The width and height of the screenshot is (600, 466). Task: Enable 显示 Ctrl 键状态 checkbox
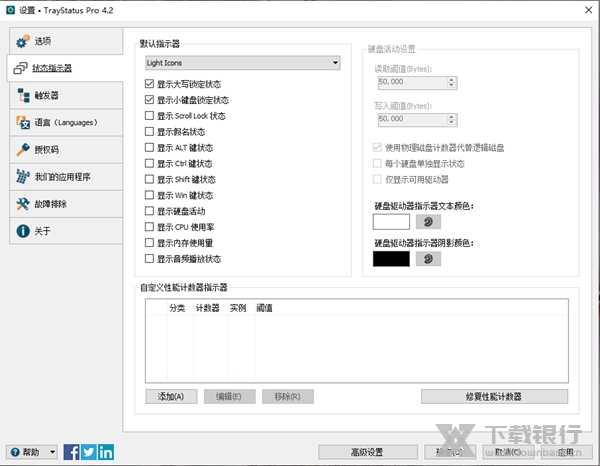[x=149, y=163]
